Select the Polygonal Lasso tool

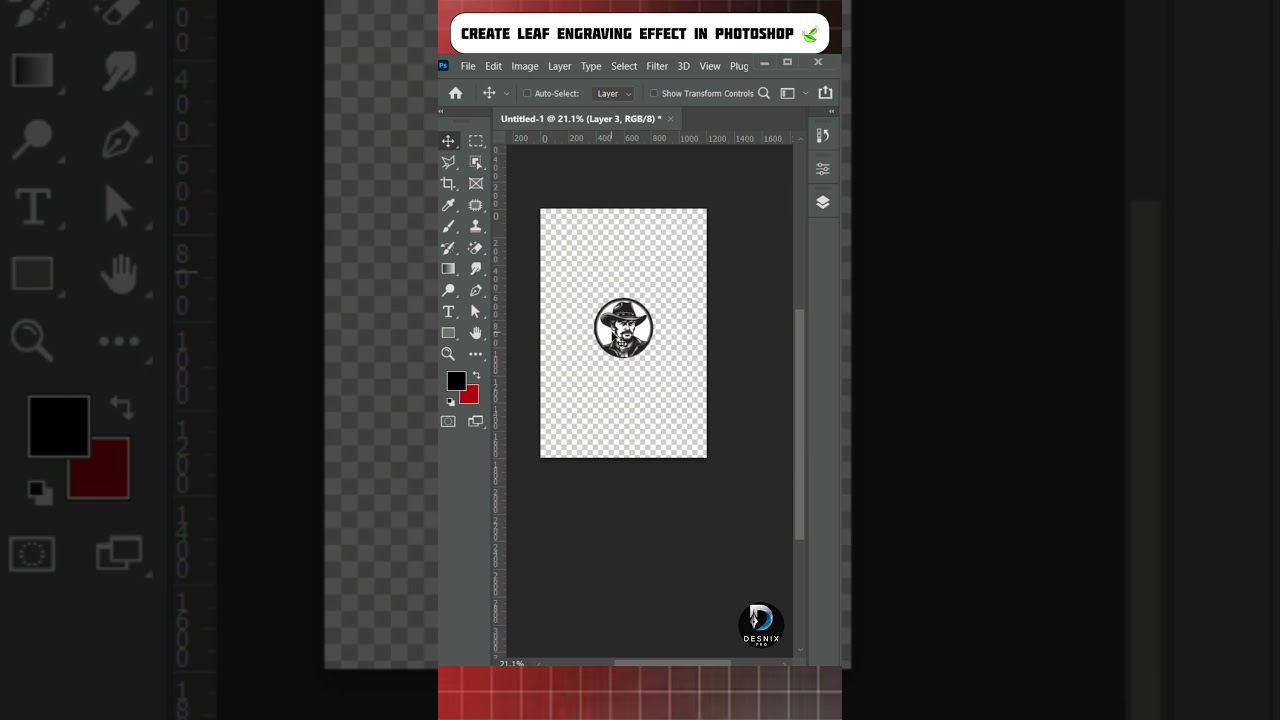coord(448,162)
